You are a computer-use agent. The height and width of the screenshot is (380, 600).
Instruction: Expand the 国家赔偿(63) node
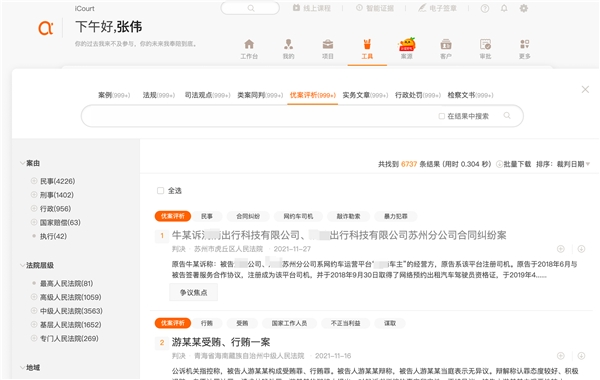(34, 222)
